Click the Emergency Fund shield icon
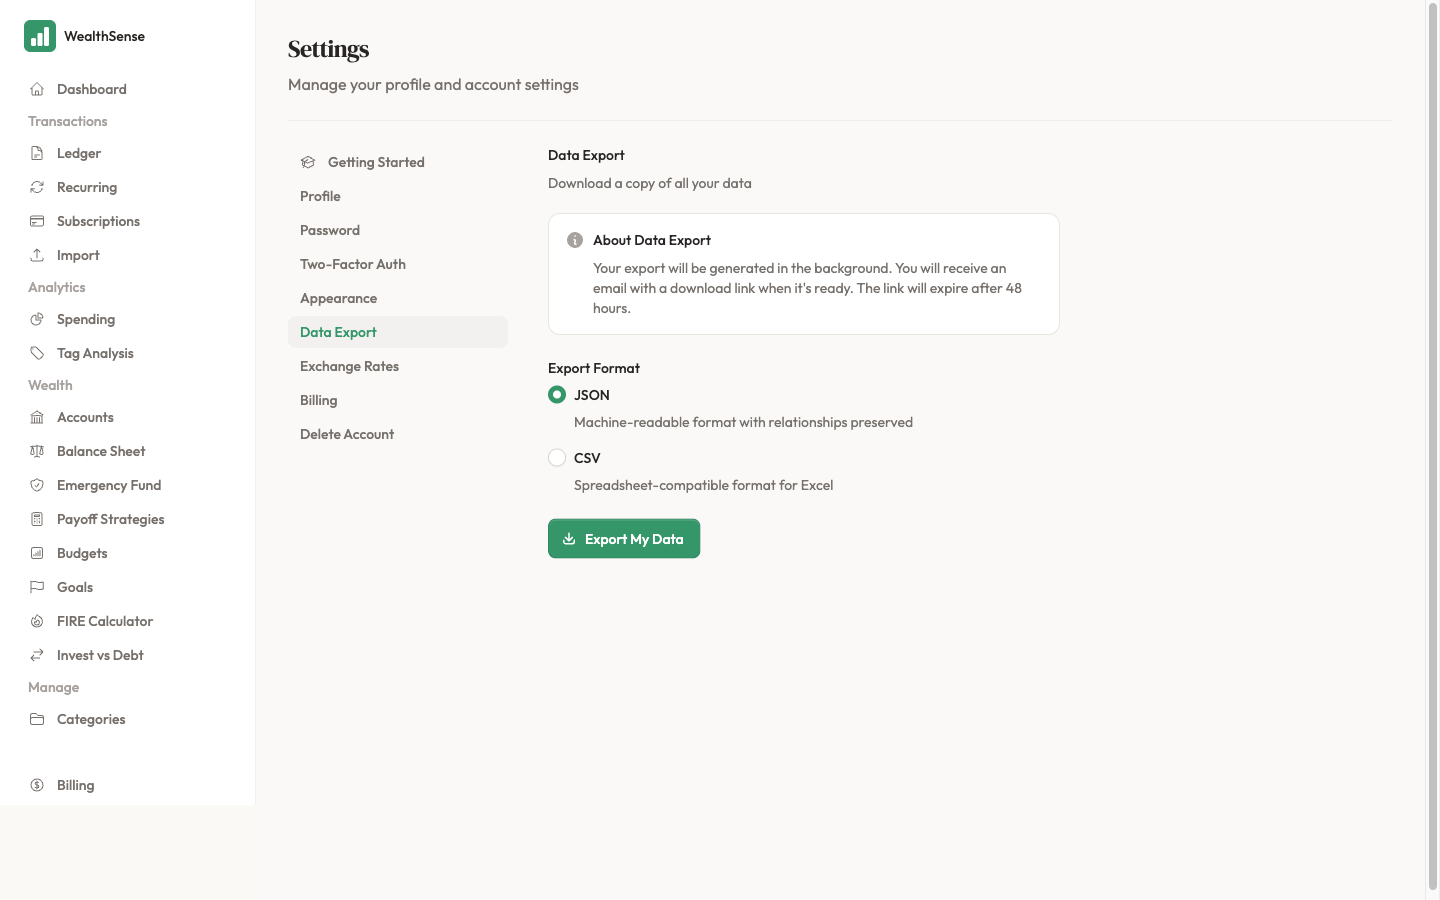The height and width of the screenshot is (900, 1440). coord(37,485)
